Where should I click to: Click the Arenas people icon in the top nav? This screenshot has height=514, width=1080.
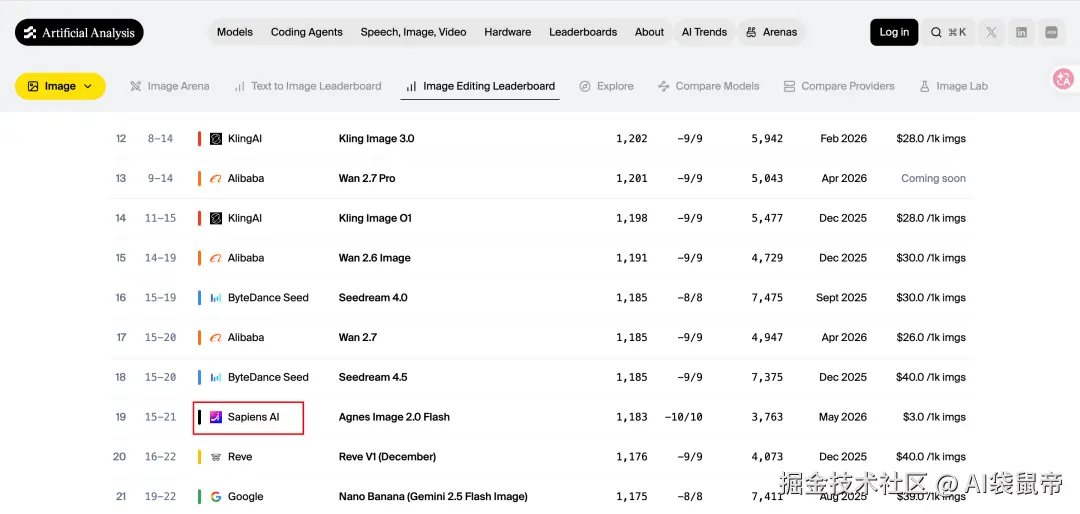[751, 32]
